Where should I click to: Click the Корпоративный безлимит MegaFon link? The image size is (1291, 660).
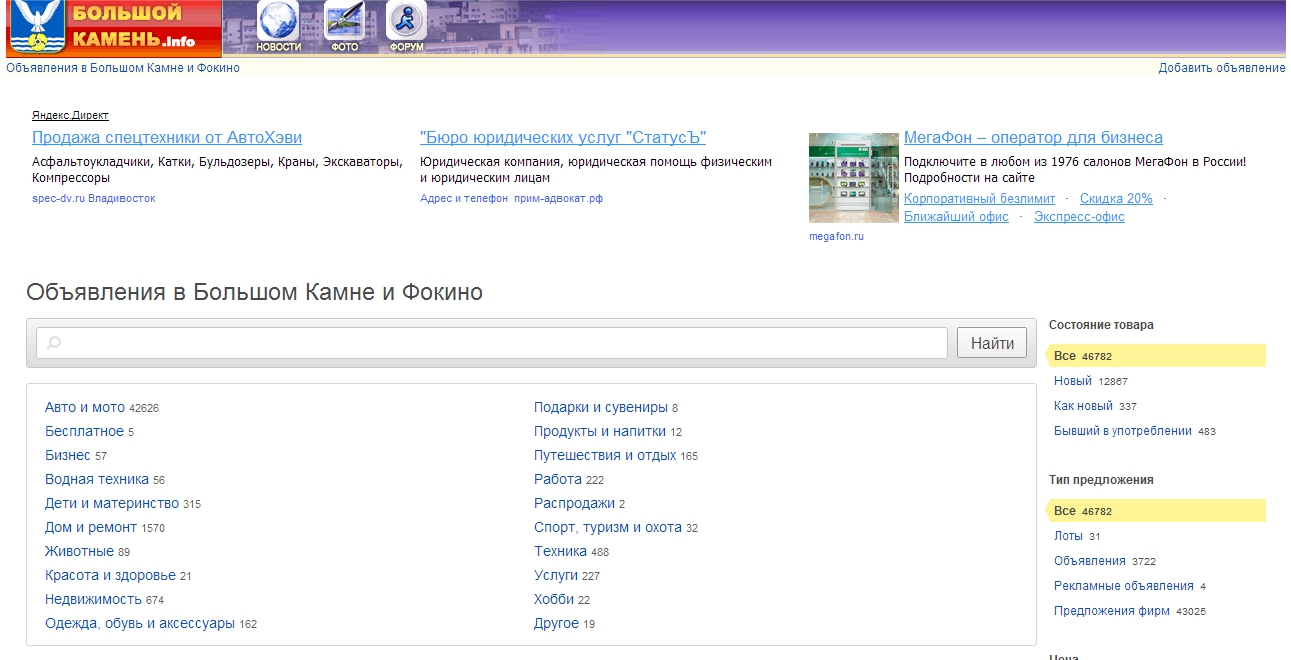979,199
